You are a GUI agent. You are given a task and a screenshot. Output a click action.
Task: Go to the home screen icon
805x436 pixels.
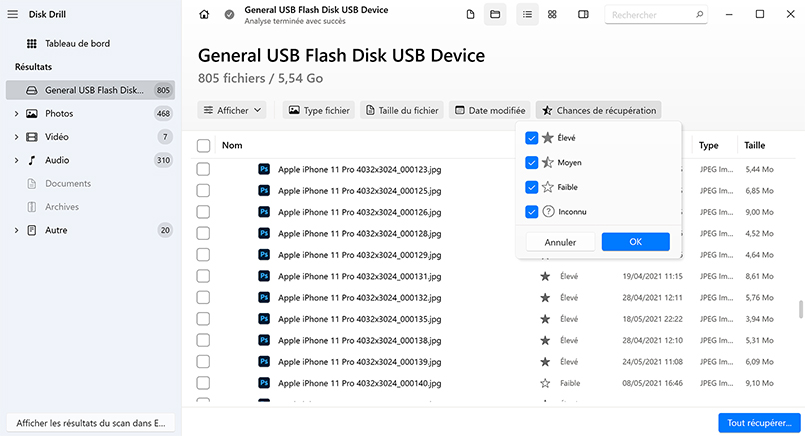pyautogui.click(x=205, y=15)
